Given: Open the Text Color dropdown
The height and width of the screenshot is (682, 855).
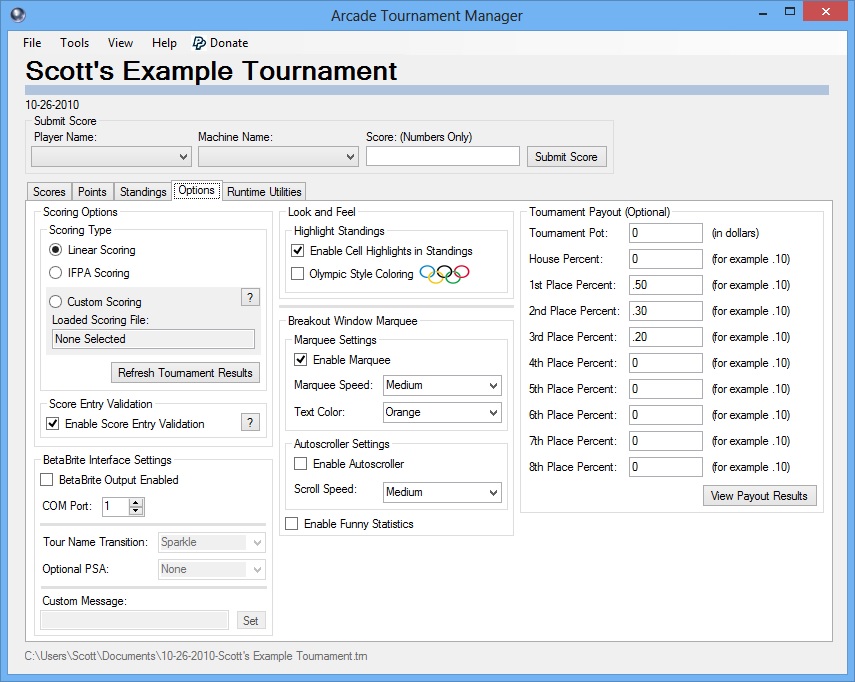Looking at the screenshot, I should 441,412.
